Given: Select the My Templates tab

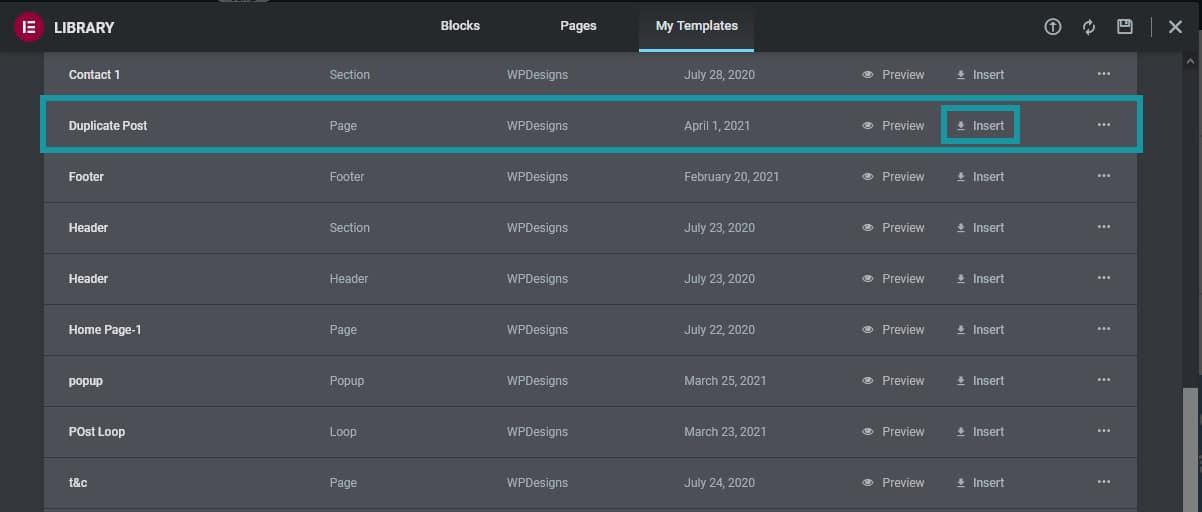Looking at the screenshot, I should (696, 26).
